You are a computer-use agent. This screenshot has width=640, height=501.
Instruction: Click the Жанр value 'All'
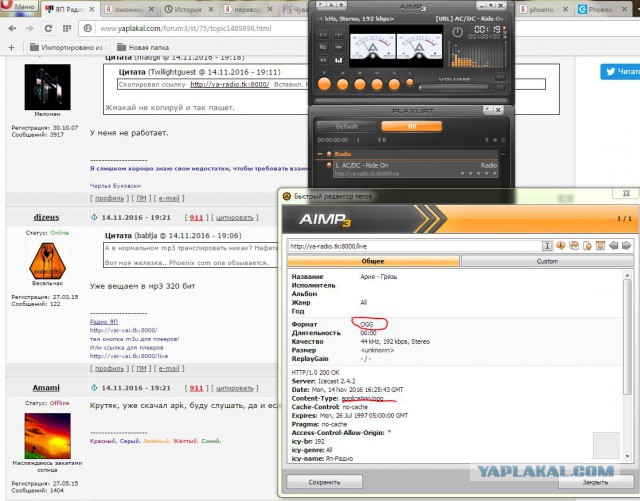coord(364,302)
